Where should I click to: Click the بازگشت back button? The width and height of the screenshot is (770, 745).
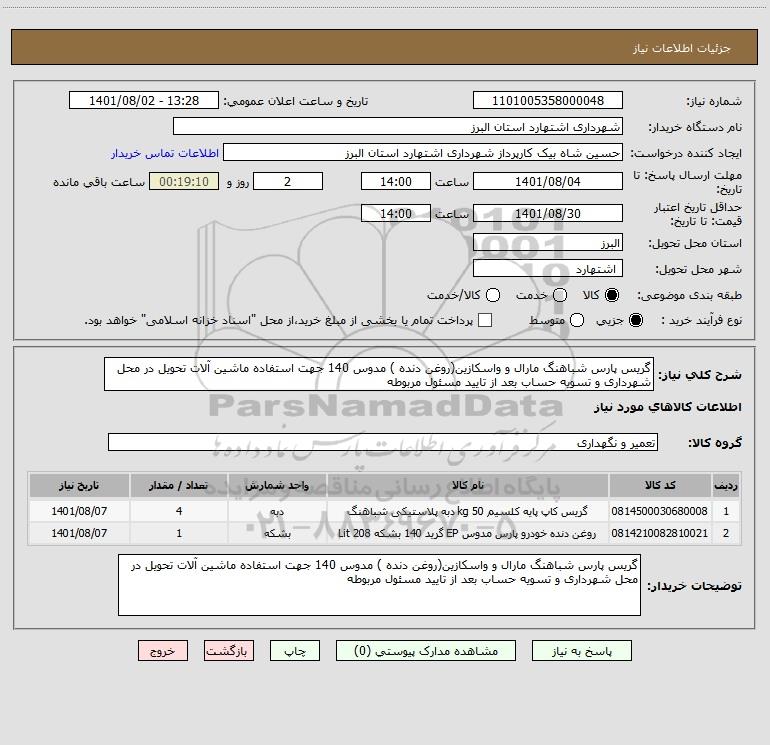point(229,651)
